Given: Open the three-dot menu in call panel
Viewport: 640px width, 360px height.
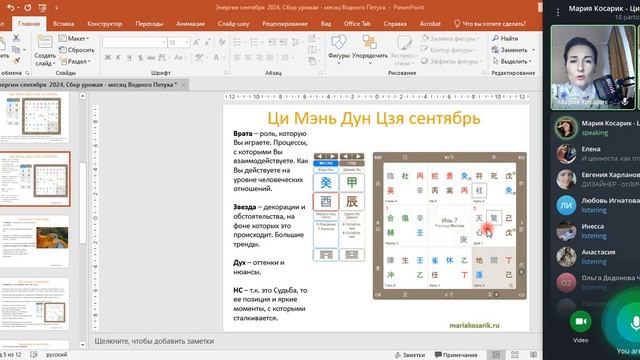Looking at the screenshot, I should click(558, 12).
